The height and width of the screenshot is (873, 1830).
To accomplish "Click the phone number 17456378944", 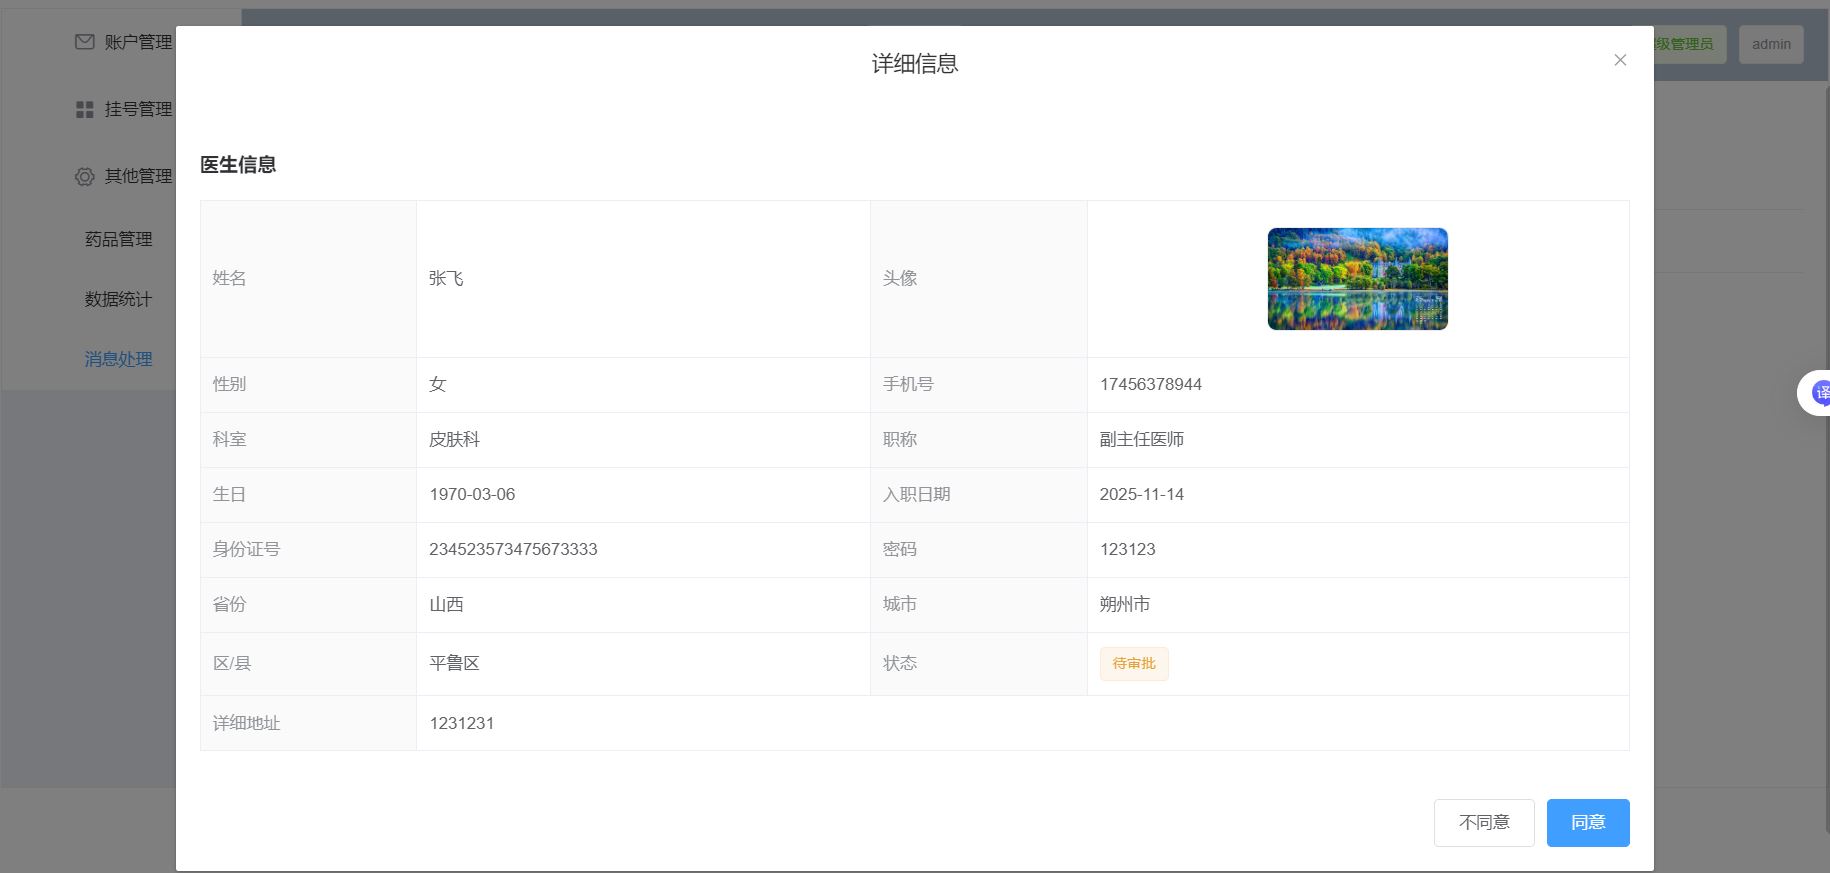I will [1150, 385].
